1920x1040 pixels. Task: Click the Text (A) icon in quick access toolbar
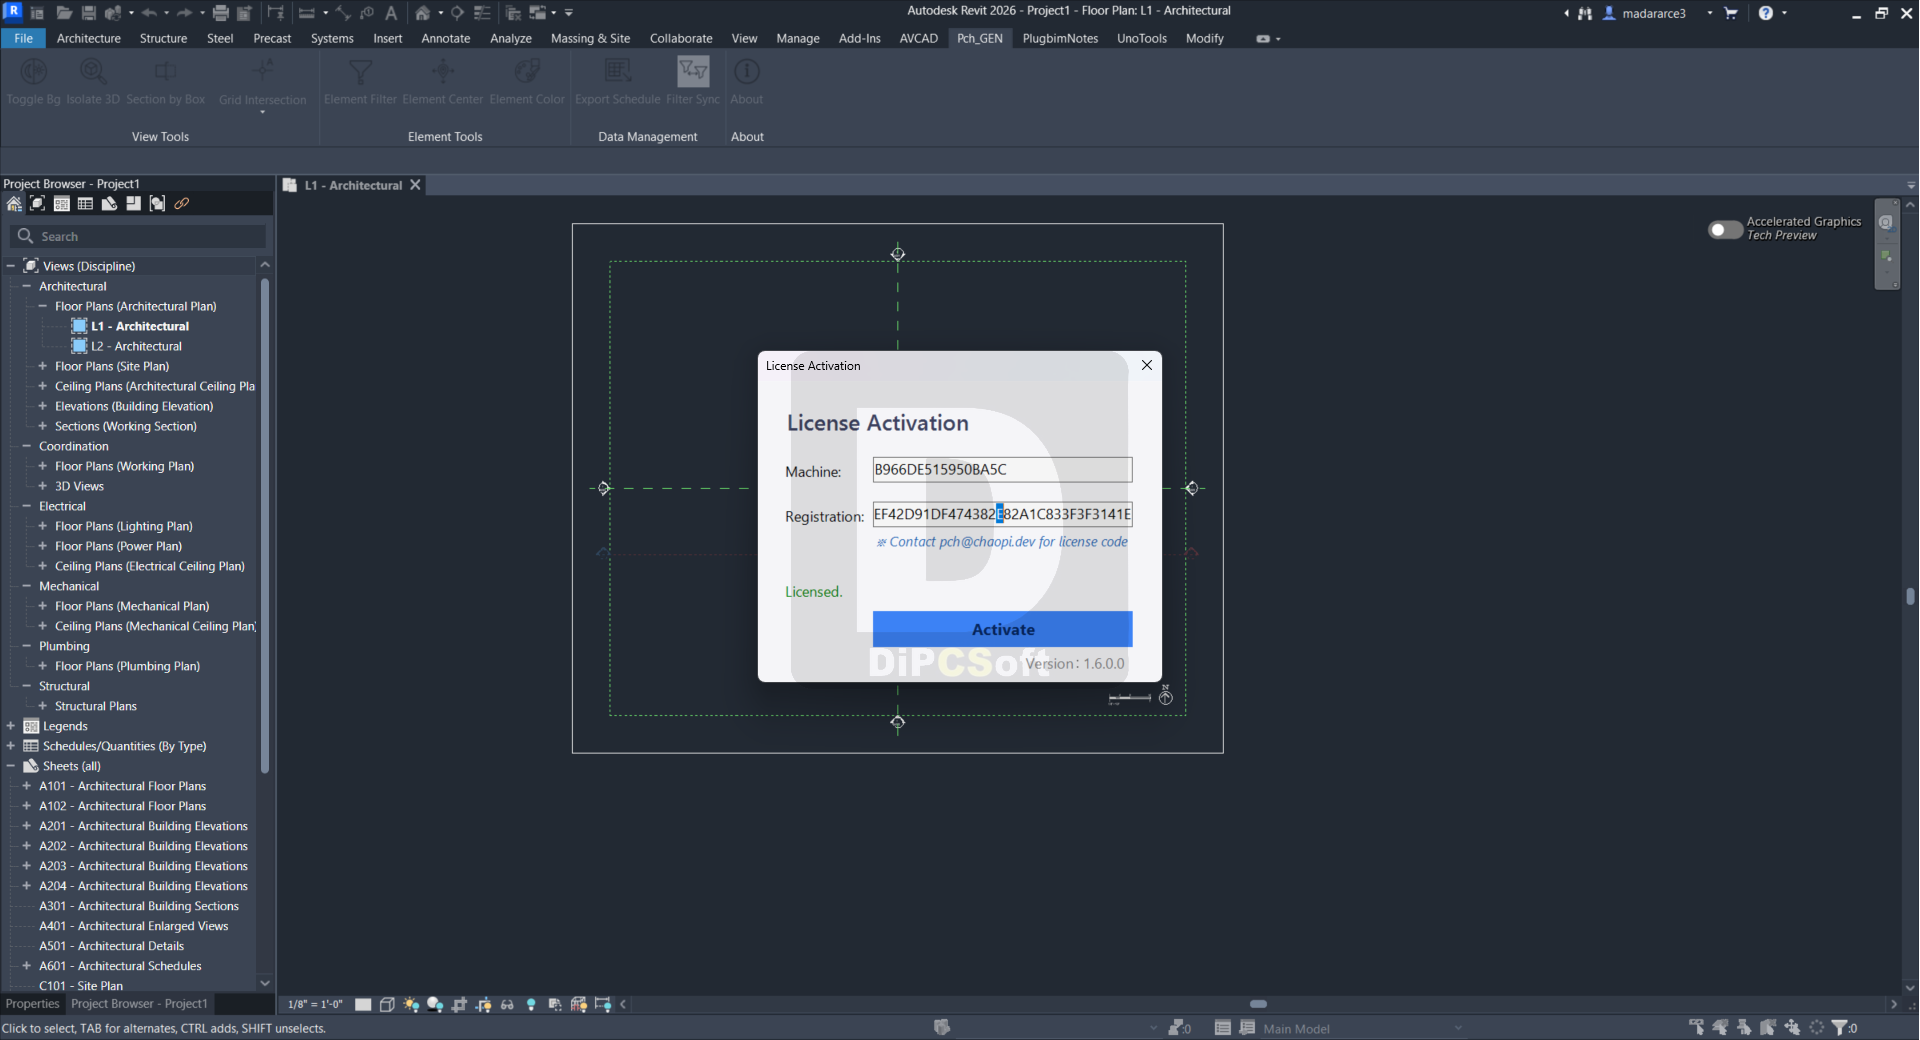391,13
